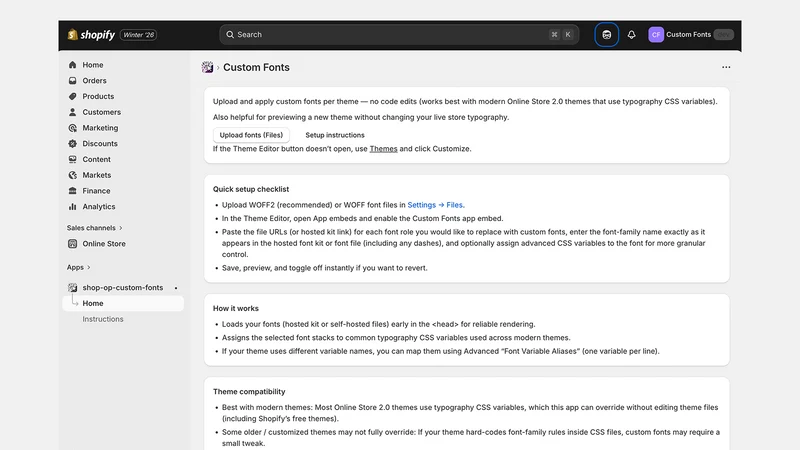The width and height of the screenshot is (800, 450).
Task: Open the Custom Fonts account menu
Action: pos(691,35)
